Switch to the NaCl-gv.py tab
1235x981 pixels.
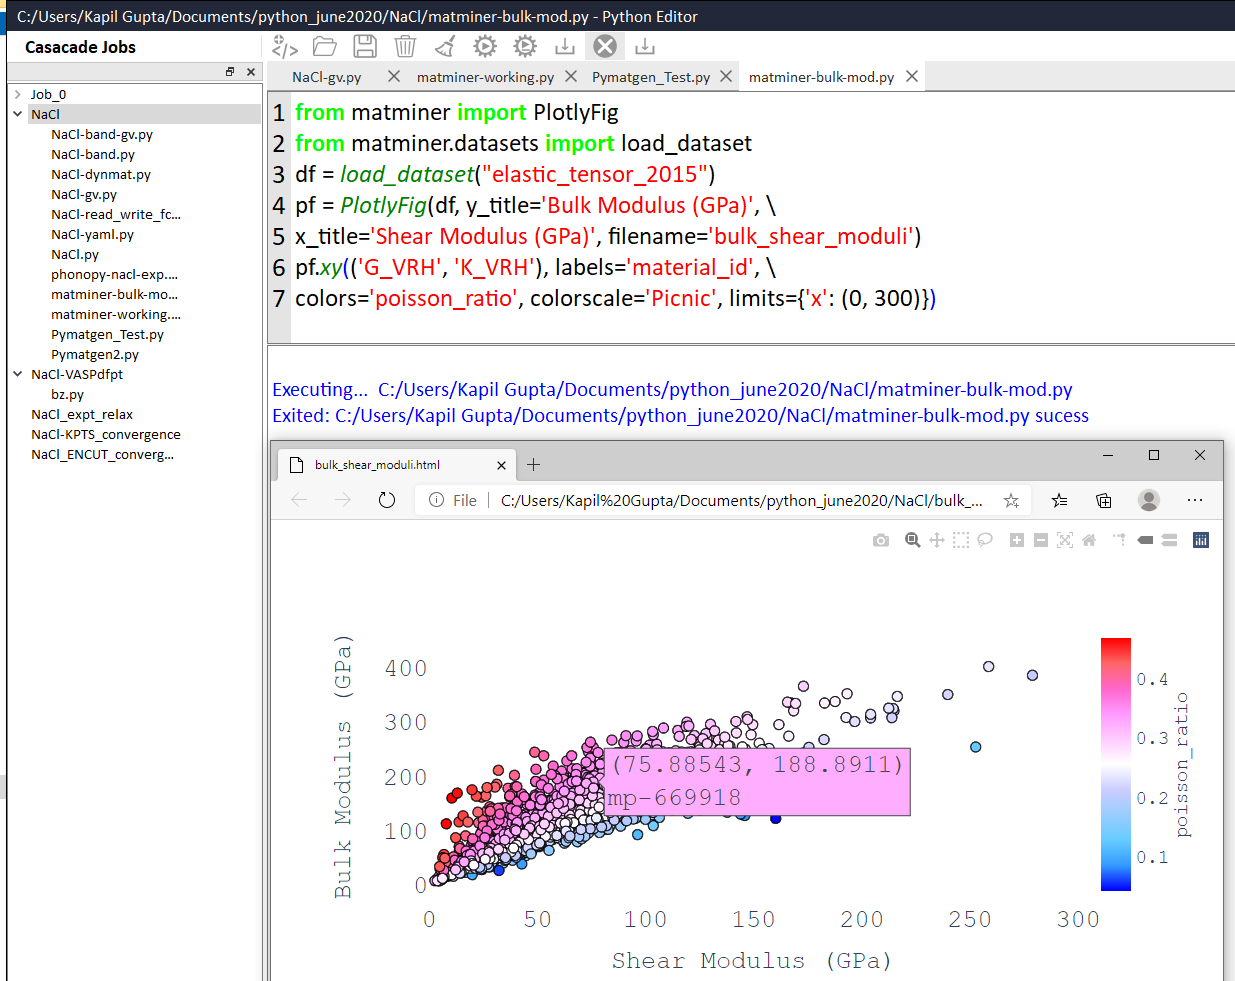327,77
